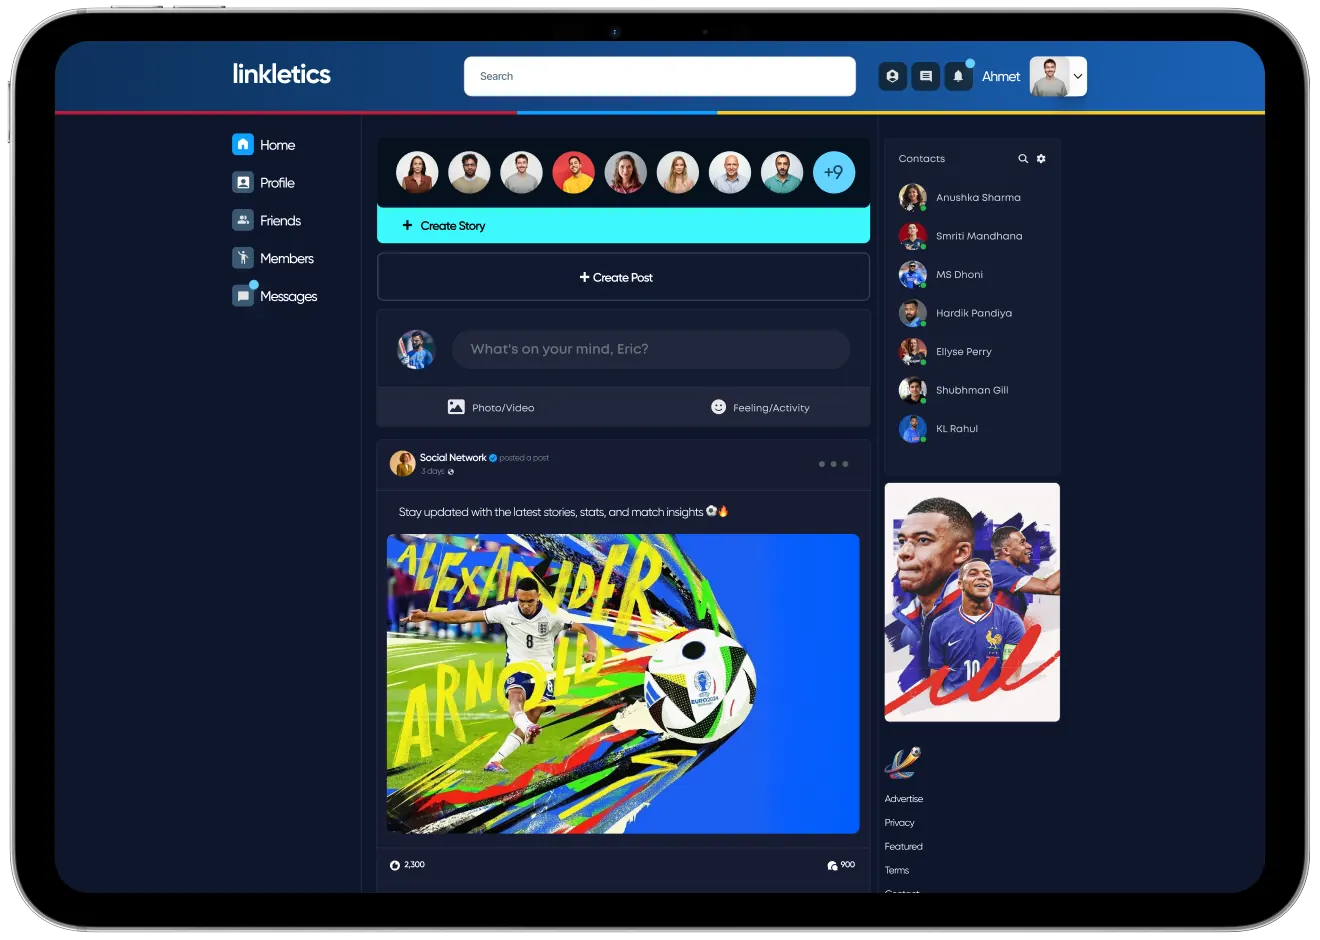View the story of man in red shirt

(573, 172)
